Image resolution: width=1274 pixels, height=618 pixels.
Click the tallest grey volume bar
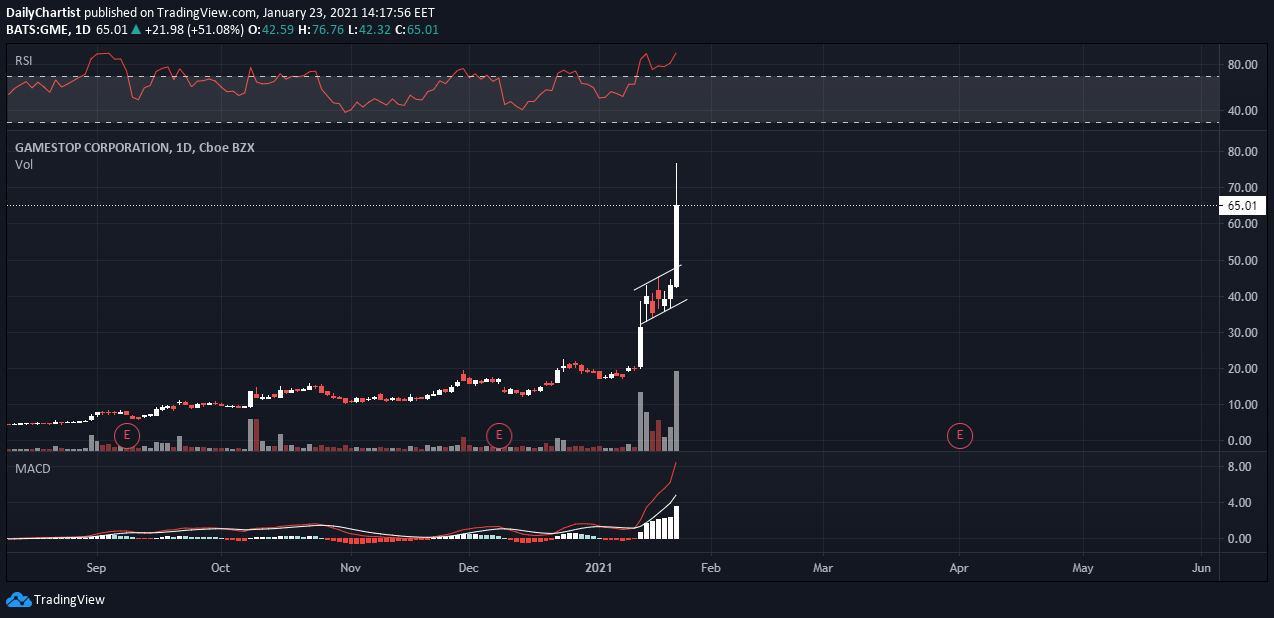click(677, 412)
